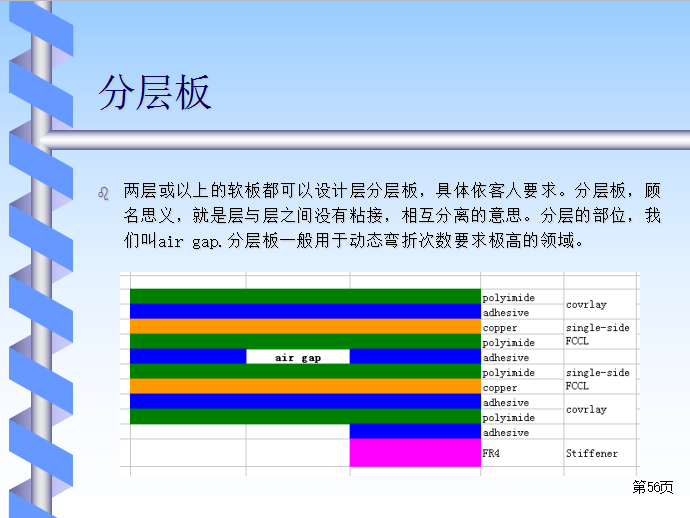Click the bullet glyph before the paragraph

point(102,192)
